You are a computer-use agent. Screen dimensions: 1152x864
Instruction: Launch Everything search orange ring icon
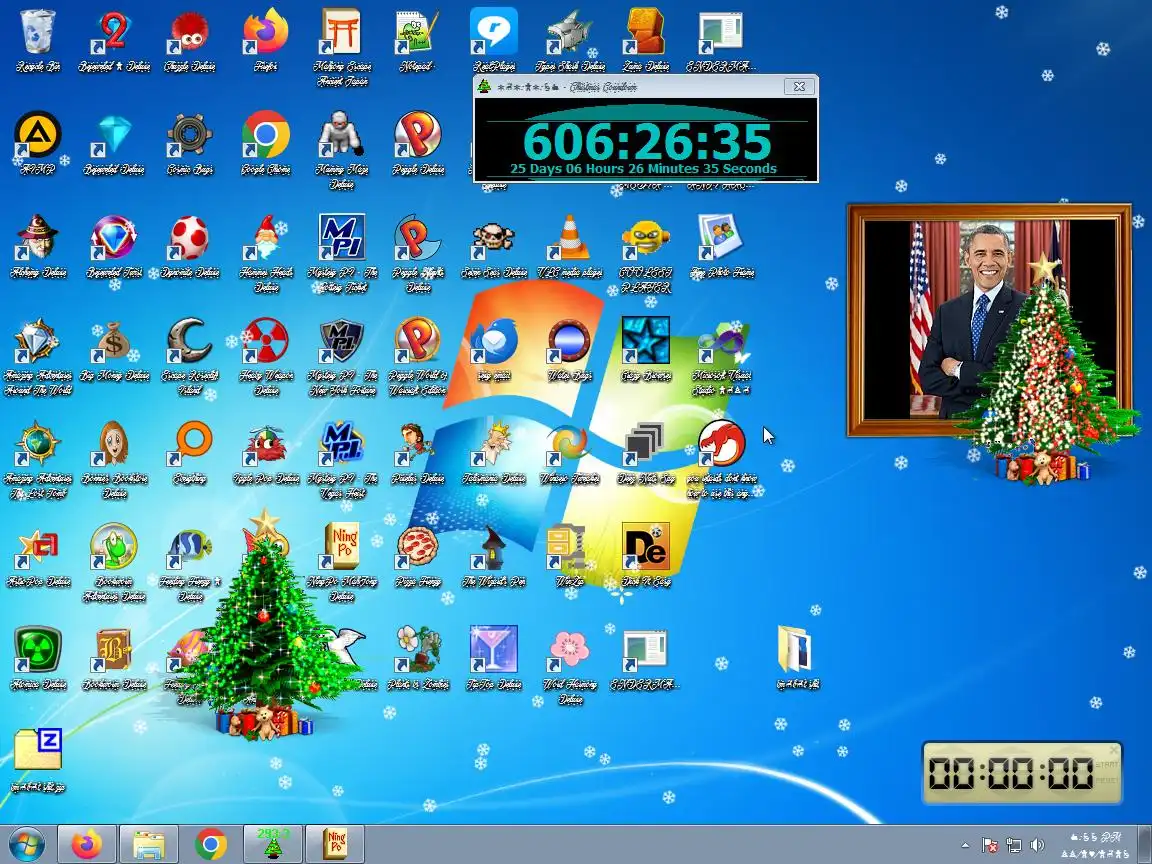[190, 452]
